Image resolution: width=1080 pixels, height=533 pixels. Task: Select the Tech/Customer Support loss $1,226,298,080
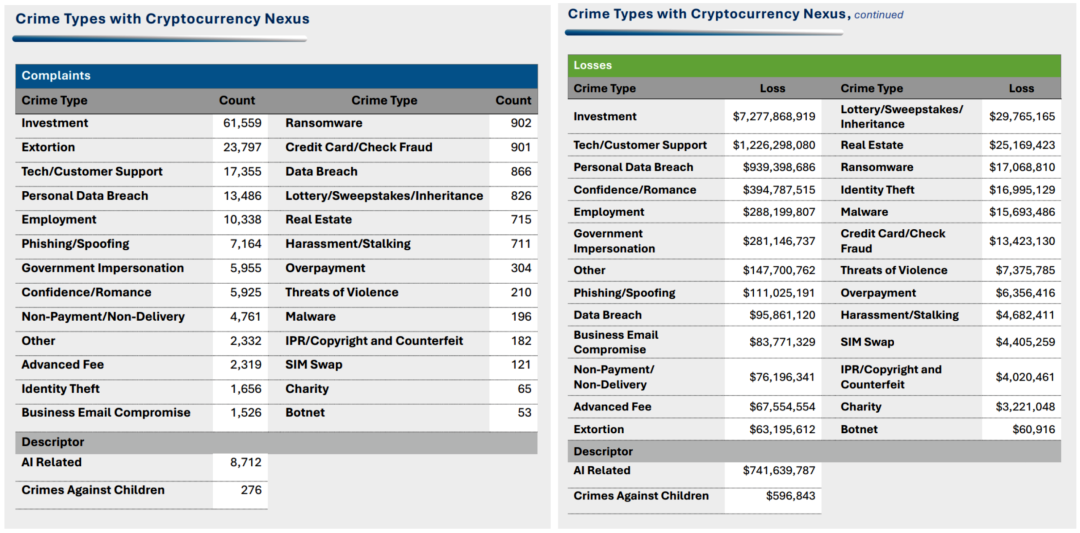click(x=773, y=146)
